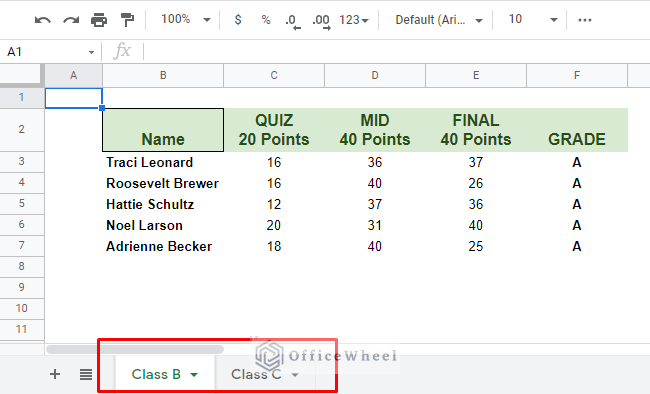Format as currency with dollar icon

click(238, 19)
